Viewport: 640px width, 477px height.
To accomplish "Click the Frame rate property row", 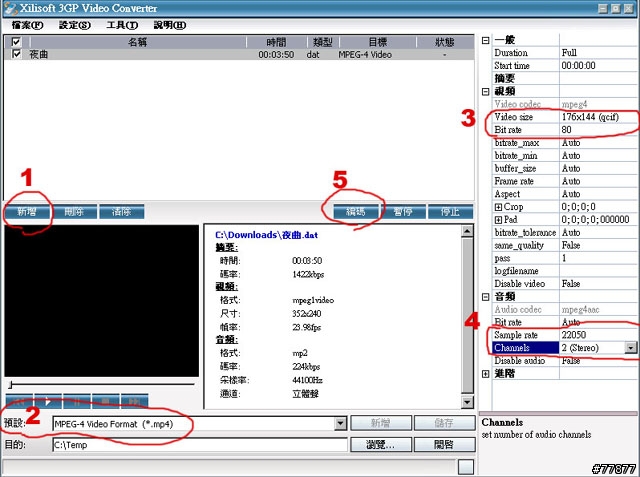I will tap(564, 181).
